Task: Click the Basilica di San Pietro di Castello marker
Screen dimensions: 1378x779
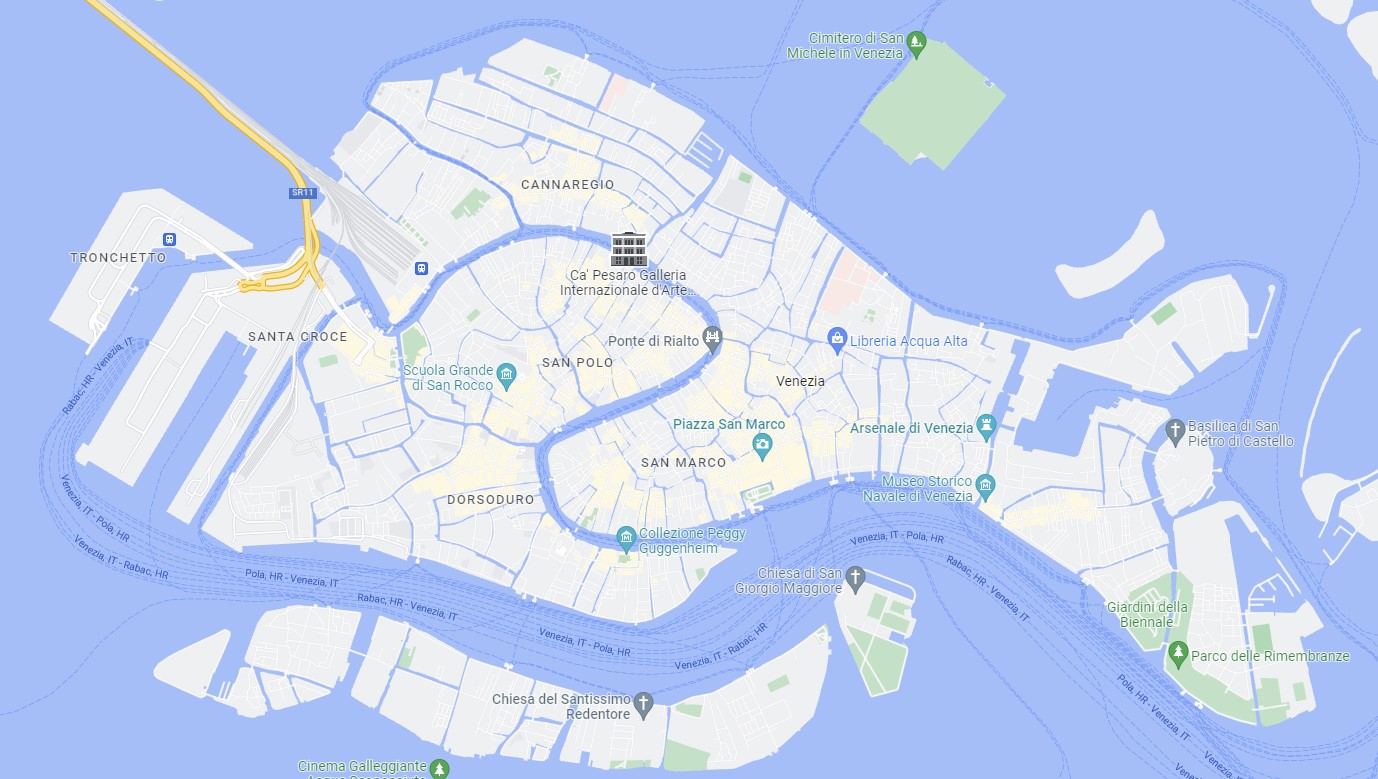Action: (1176, 432)
